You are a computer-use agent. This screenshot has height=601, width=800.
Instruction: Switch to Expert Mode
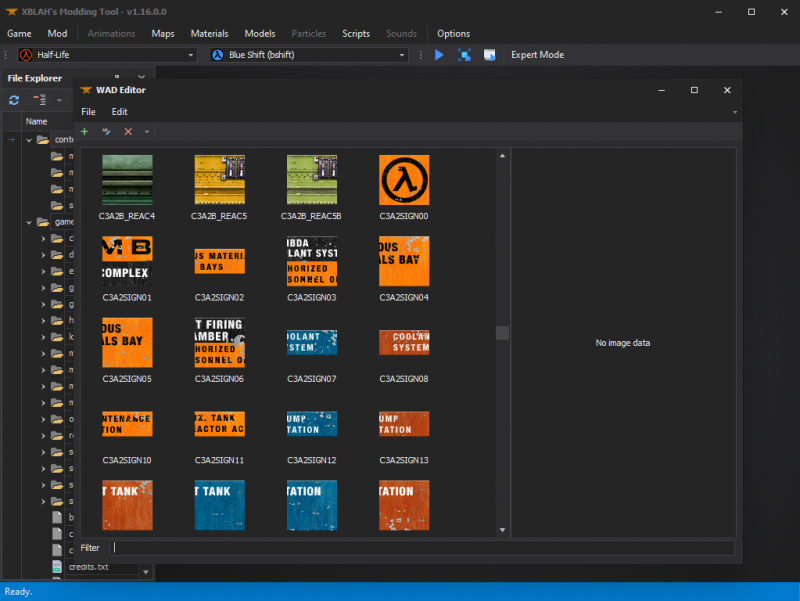537,55
